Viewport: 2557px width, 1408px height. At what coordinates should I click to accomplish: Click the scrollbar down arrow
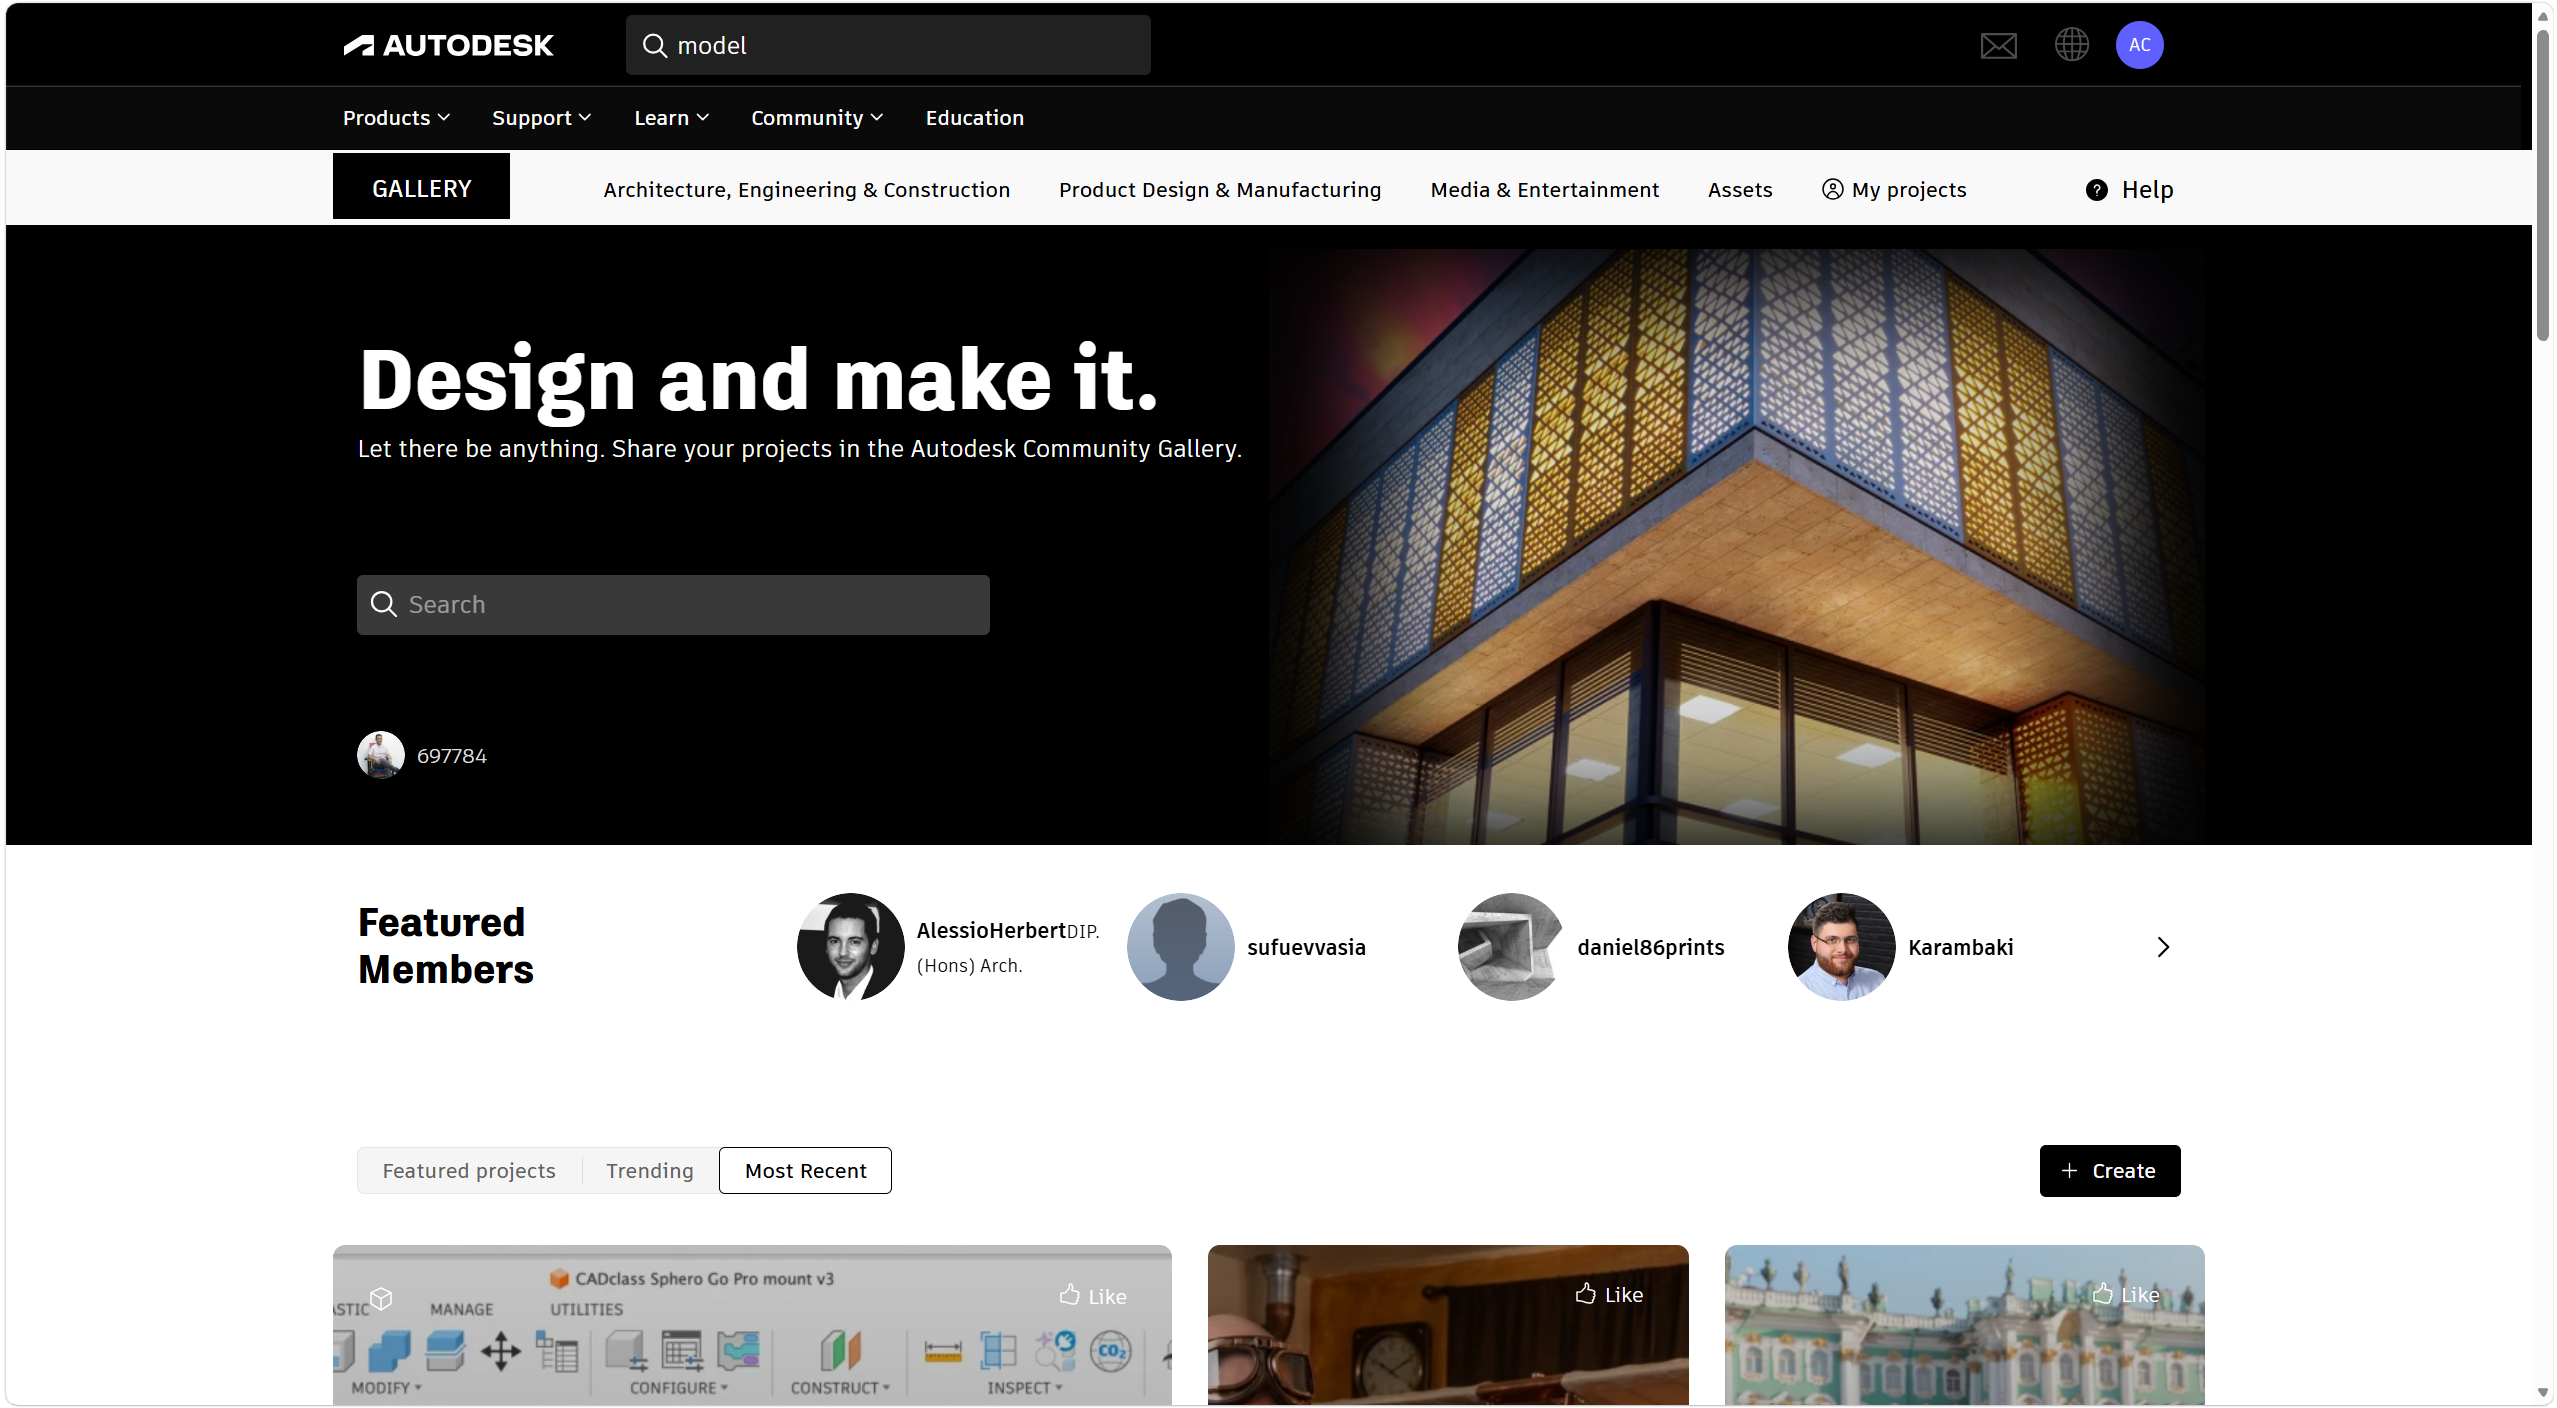pyautogui.click(x=2543, y=1393)
